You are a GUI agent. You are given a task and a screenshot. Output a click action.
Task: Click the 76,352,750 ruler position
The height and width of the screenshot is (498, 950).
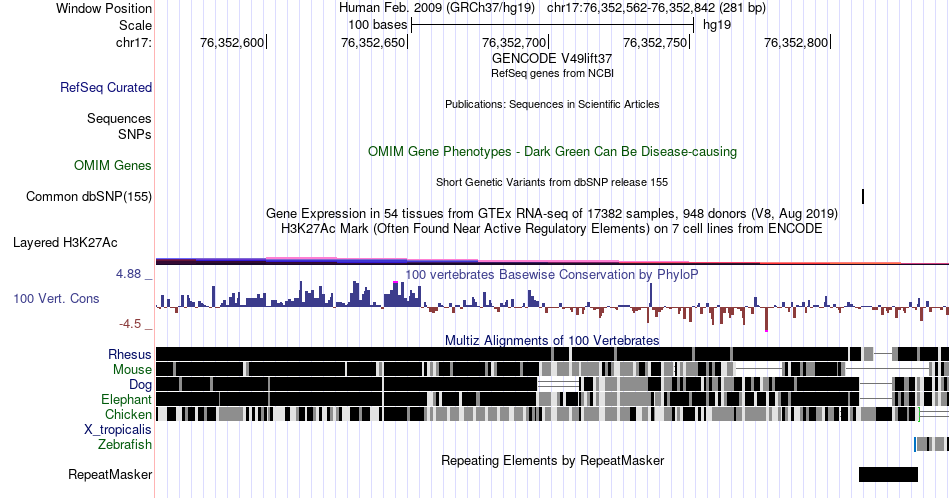pyautogui.click(x=655, y=42)
